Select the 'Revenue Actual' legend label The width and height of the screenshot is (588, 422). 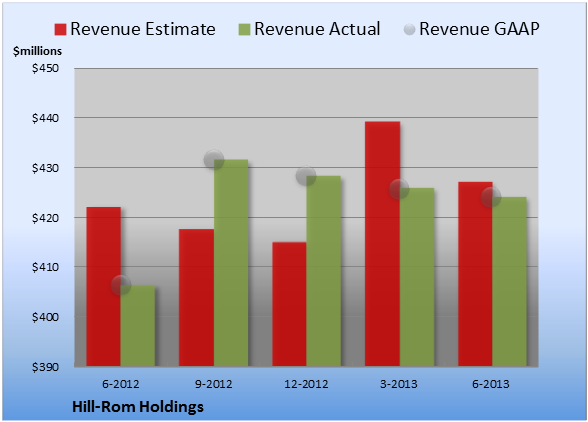317,29
